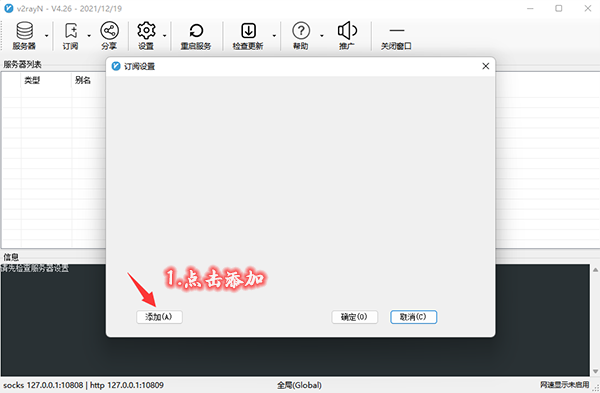The width and height of the screenshot is (600, 393).
Task: Expand the dropdown arrow beside 设置
Action: pos(165,36)
